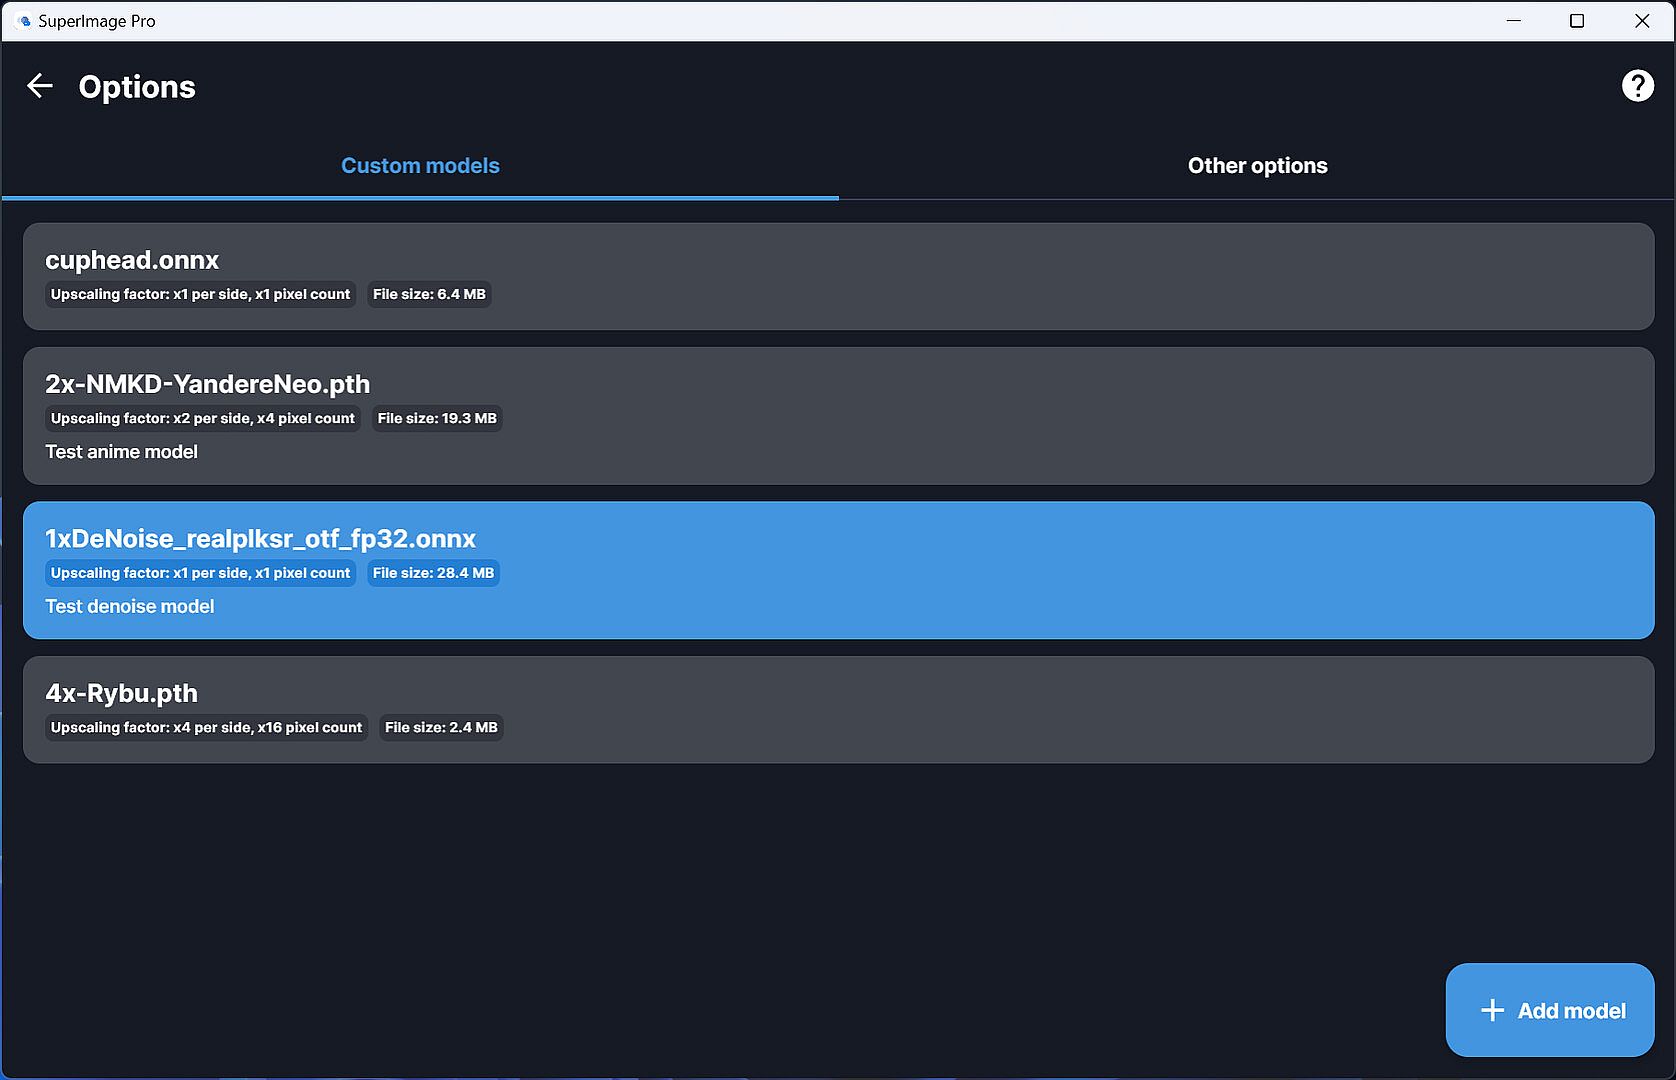The width and height of the screenshot is (1676, 1080).
Task: Switch to the Custom models tab
Action: point(420,166)
